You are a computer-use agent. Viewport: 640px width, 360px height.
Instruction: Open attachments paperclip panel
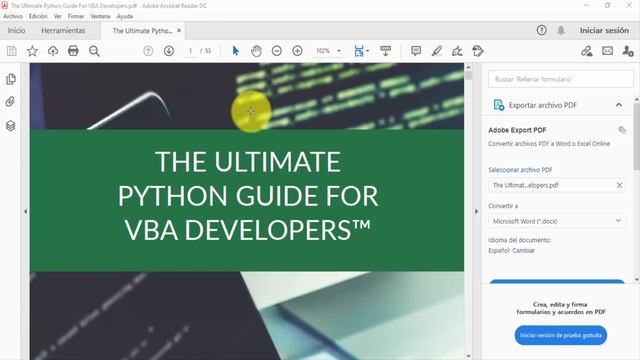10,102
